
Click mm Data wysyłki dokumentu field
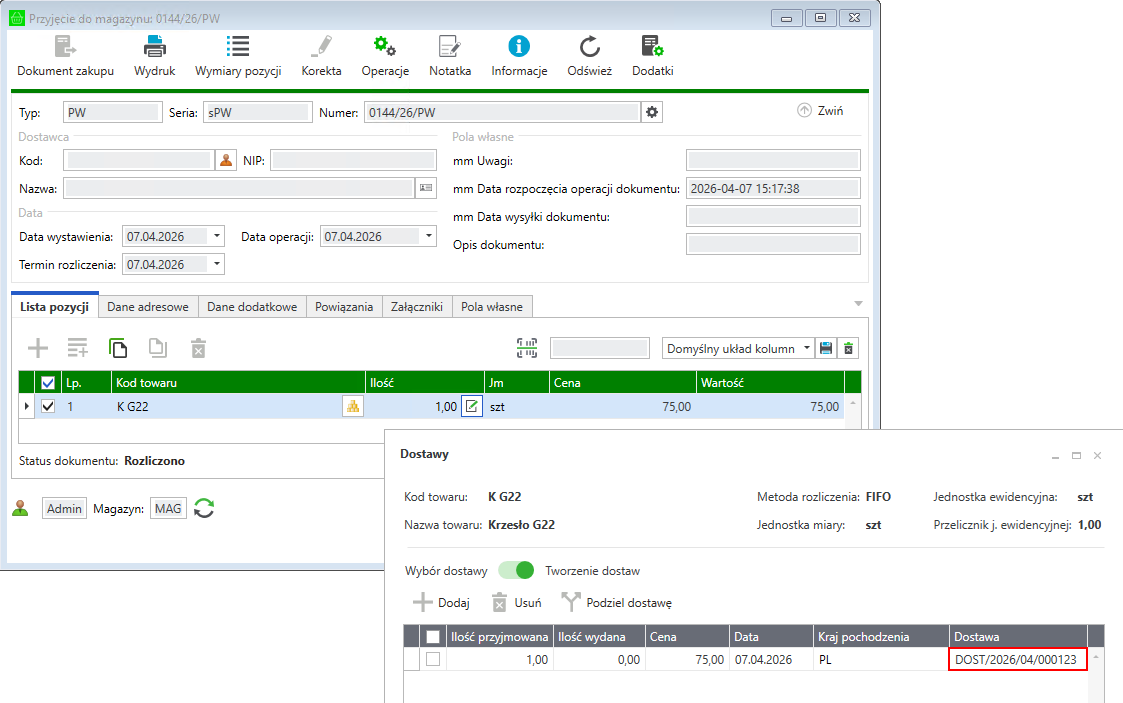click(773, 216)
